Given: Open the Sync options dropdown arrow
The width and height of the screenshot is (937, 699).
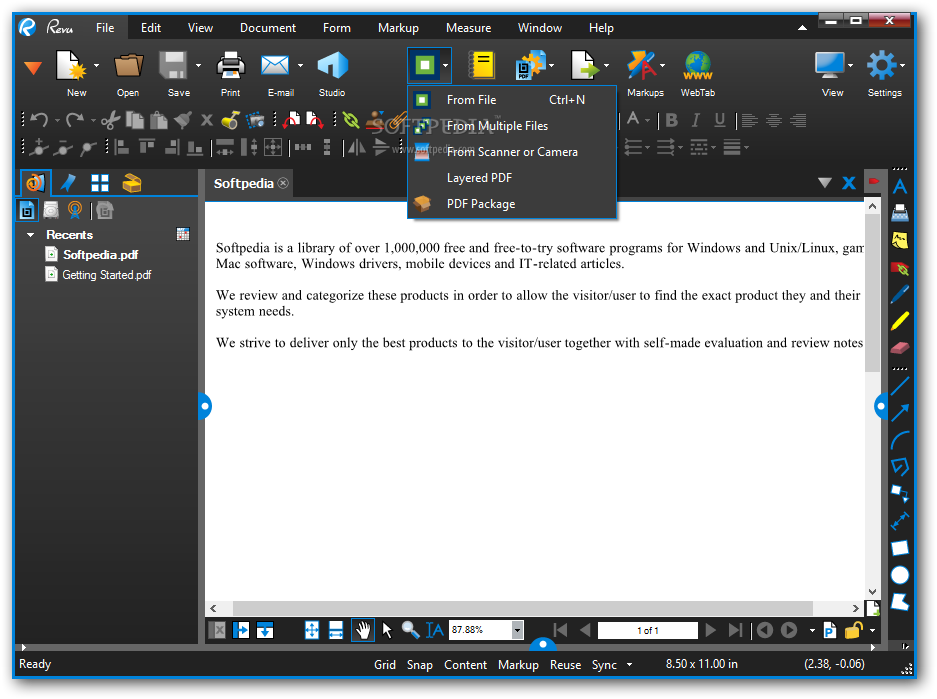Looking at the screenshot, I should click(x=629, y=664).
